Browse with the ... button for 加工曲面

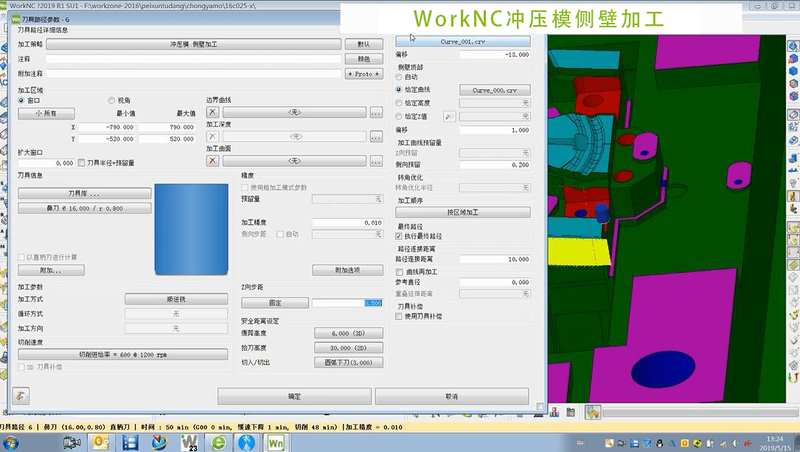coord(377,161)
